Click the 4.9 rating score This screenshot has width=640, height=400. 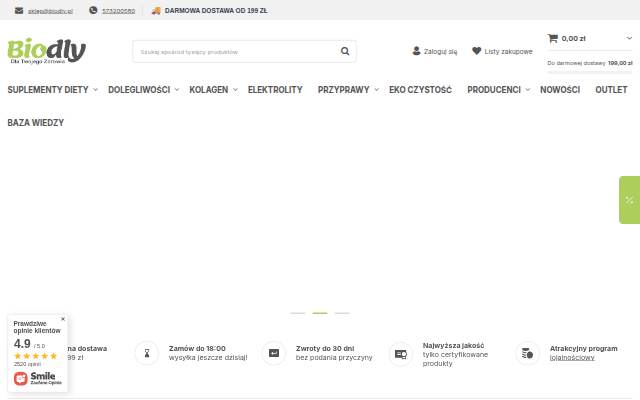pos(22,344)
